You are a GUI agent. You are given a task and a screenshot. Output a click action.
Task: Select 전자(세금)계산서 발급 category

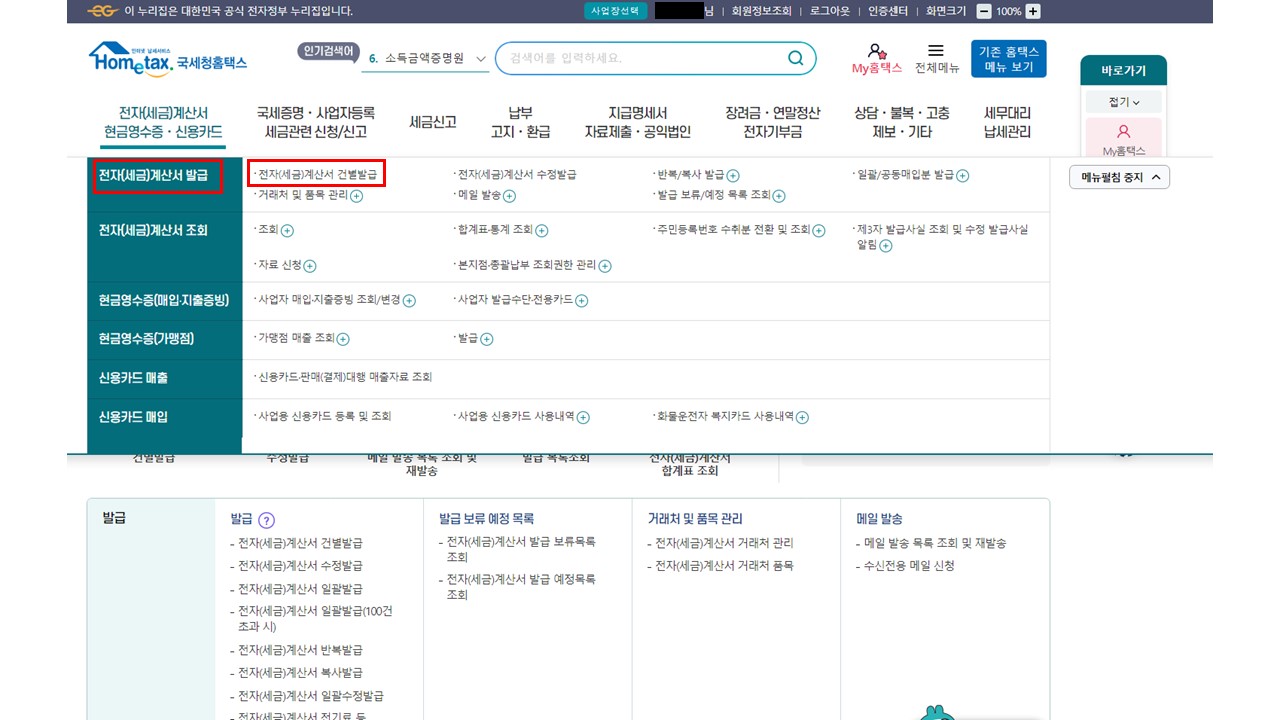point(153,176)
